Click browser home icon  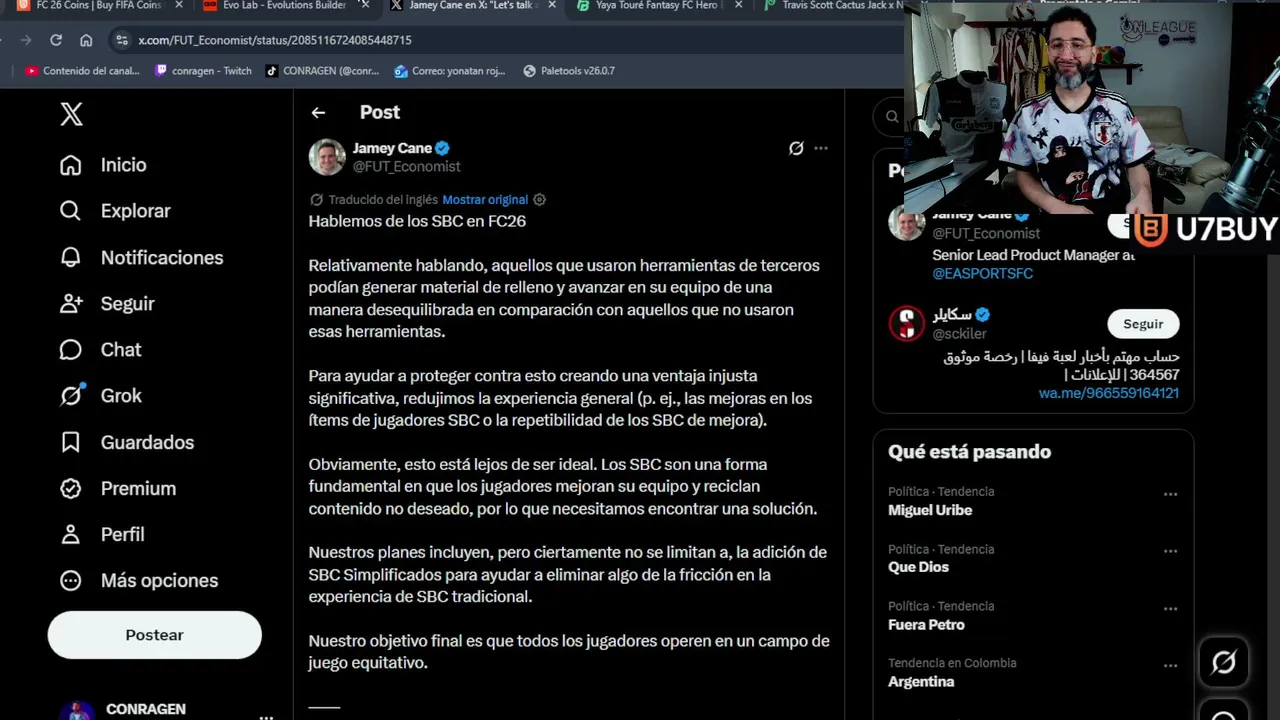point(86,40)
